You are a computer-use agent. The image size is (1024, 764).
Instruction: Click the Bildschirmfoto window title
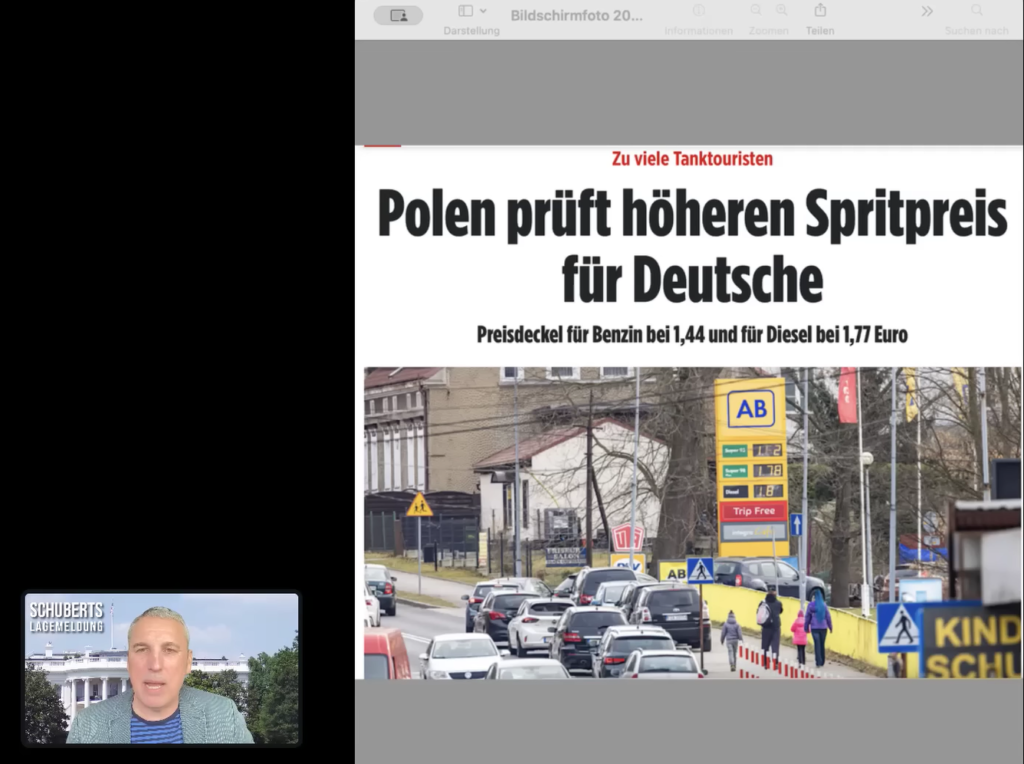[x=577, y=15]
